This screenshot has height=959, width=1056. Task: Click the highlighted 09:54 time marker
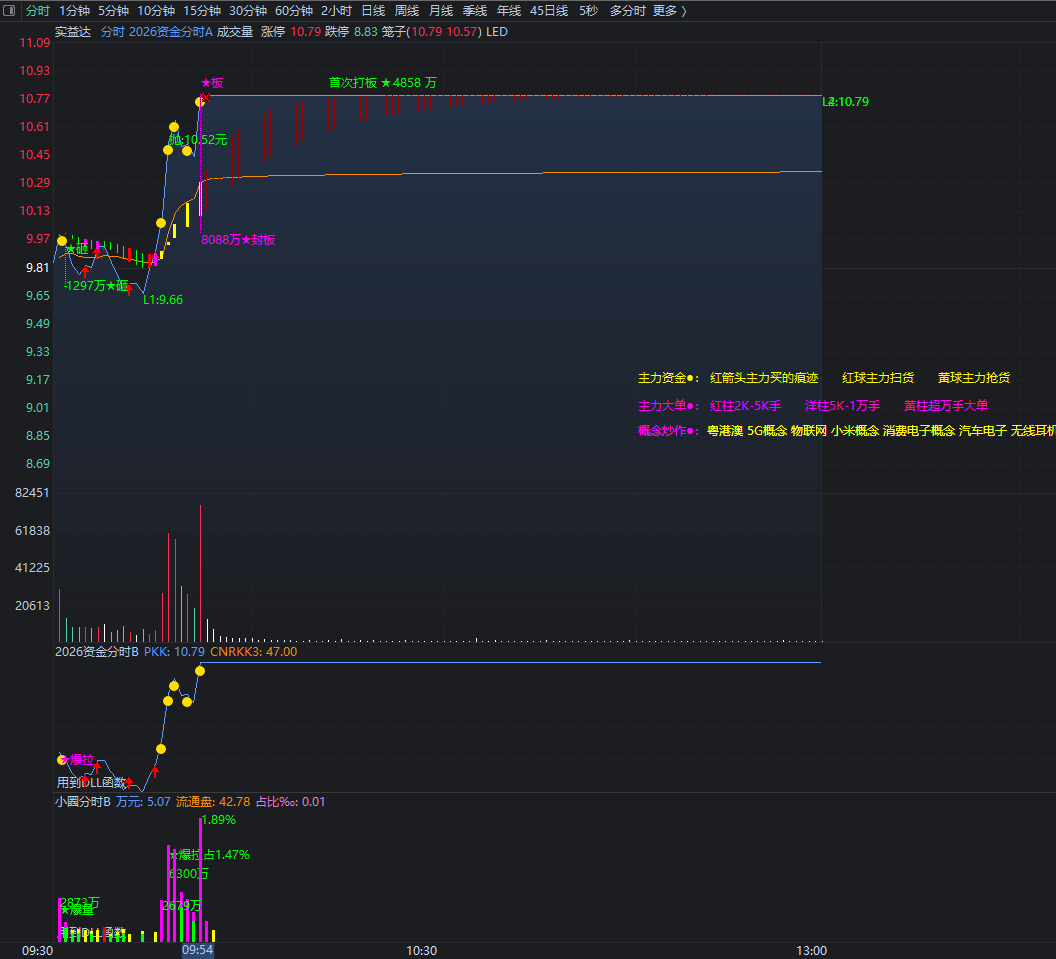click(197, 950)
